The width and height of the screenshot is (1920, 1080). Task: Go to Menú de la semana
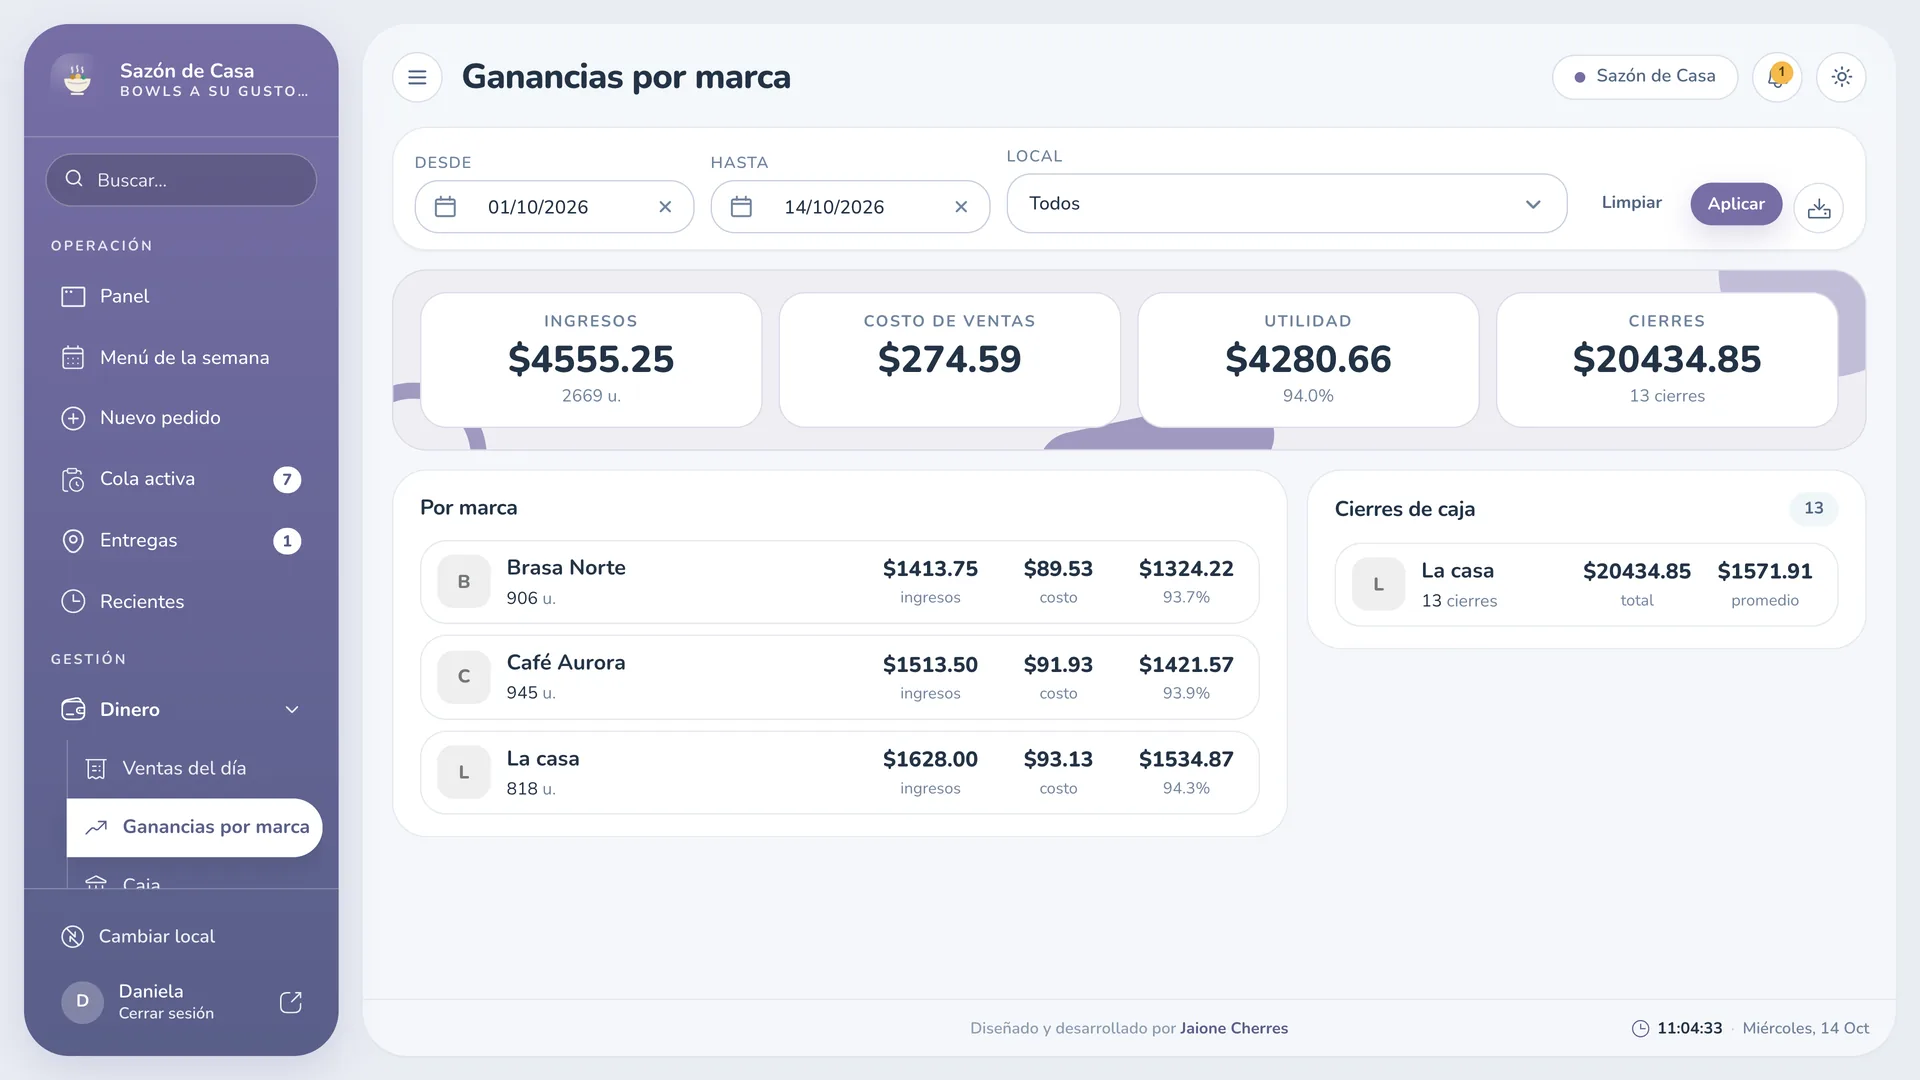click(x=181, y=358)
